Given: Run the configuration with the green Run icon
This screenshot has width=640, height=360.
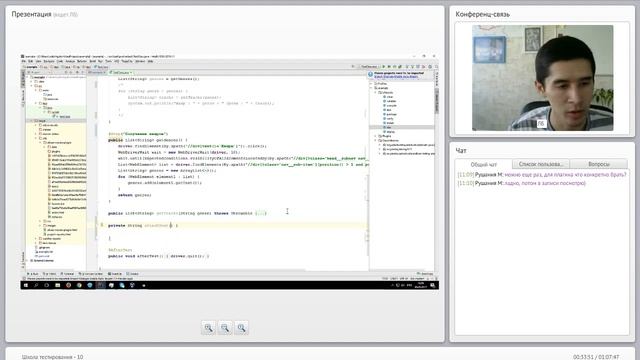Looking at the screenshot, I should 384,67.
